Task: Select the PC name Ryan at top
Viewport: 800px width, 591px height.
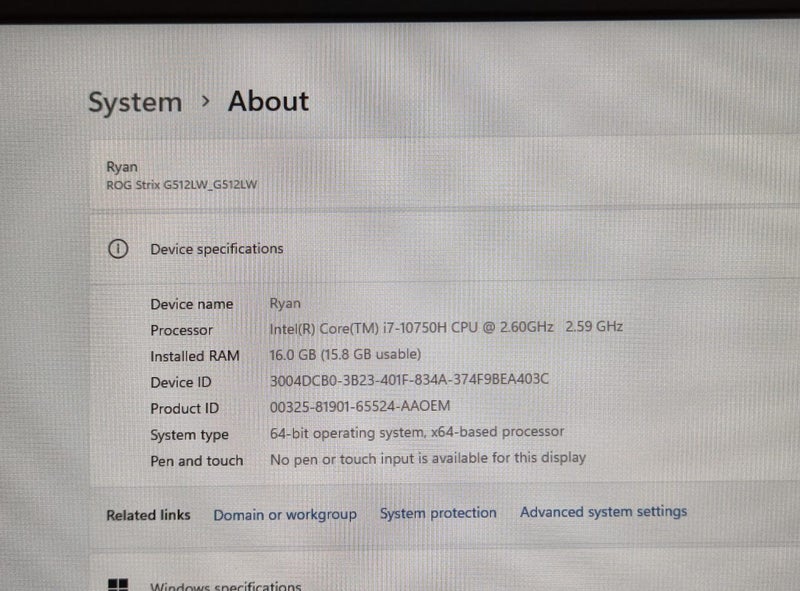Action: (122, 167)
